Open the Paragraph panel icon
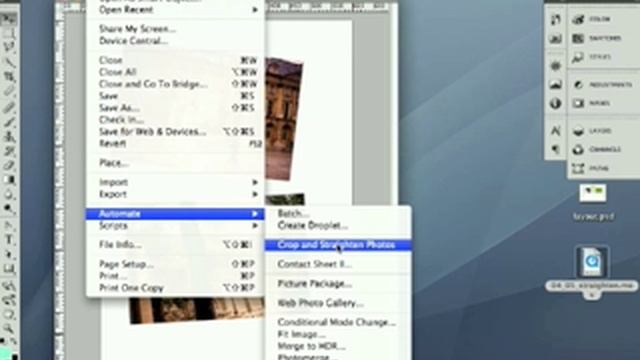This screenshot has width=640, height=360. point(556,150)
